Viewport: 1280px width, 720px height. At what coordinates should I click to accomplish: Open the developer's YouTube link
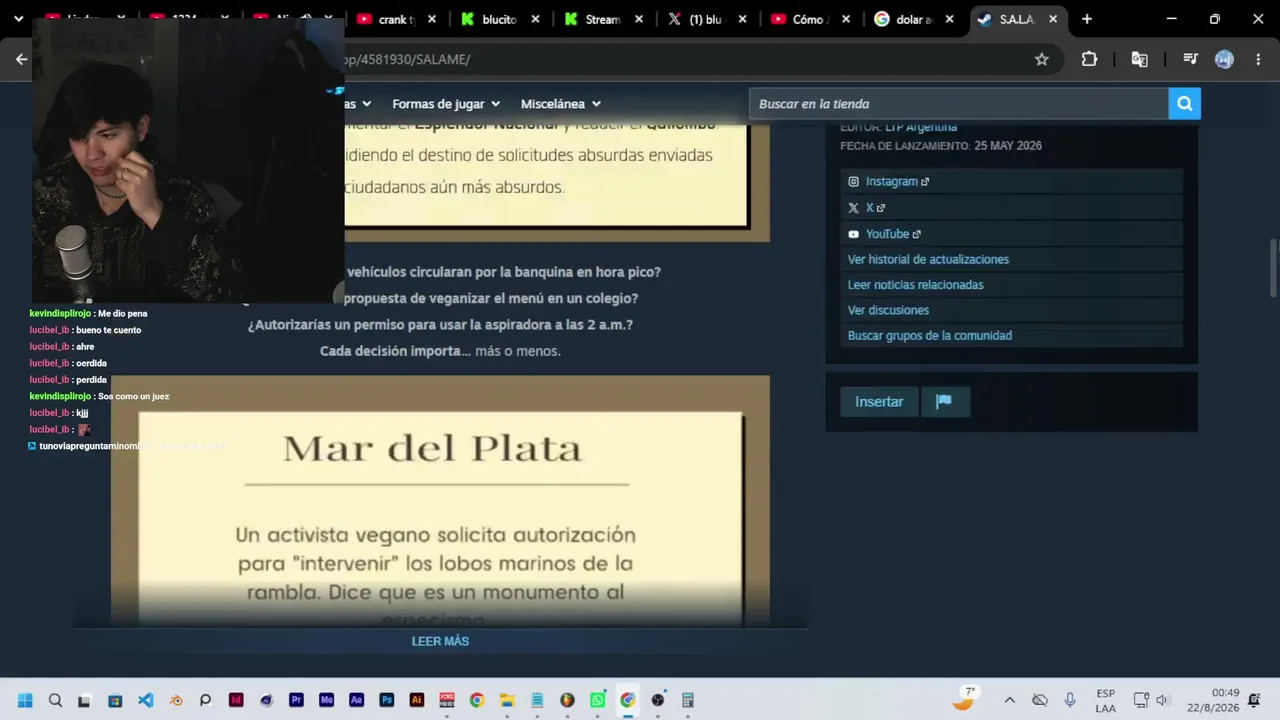(893, 234)
